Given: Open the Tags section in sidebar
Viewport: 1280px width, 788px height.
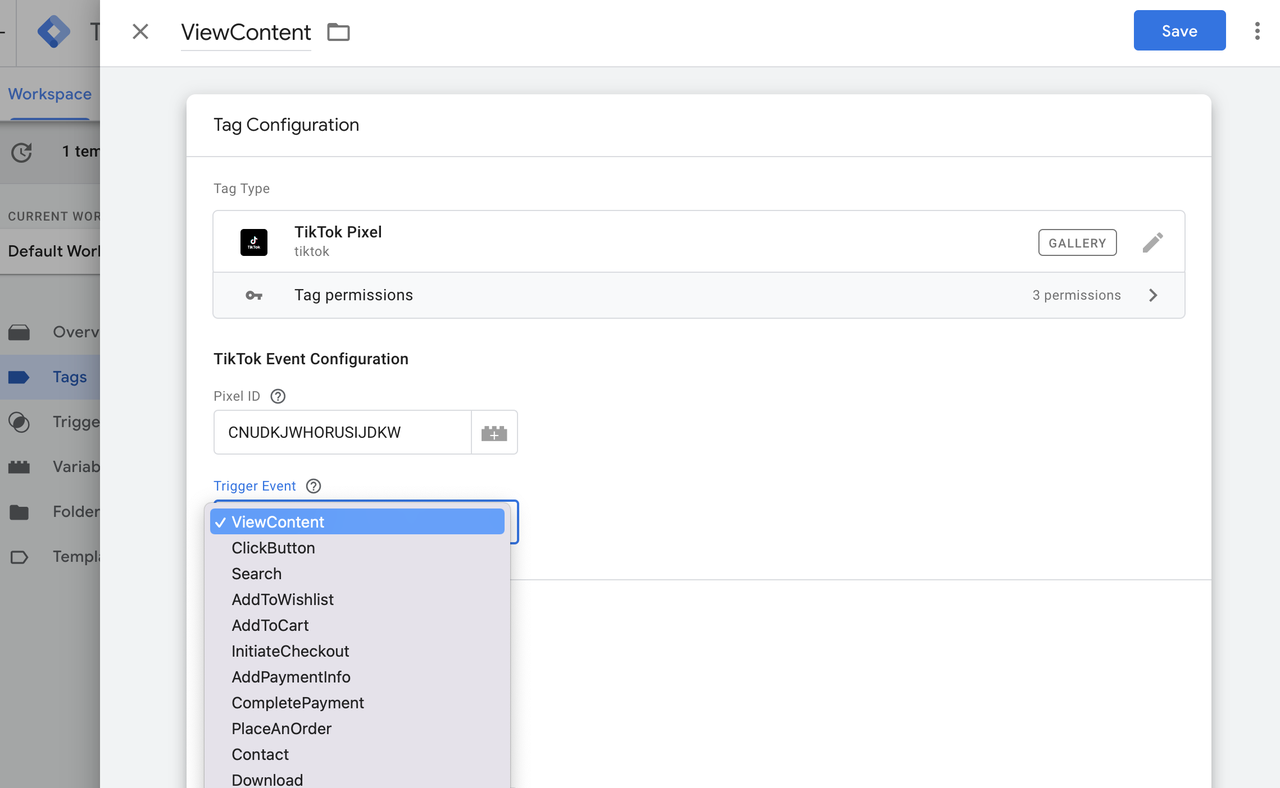Looking at the screenshot, I should [x=50, y=377].
